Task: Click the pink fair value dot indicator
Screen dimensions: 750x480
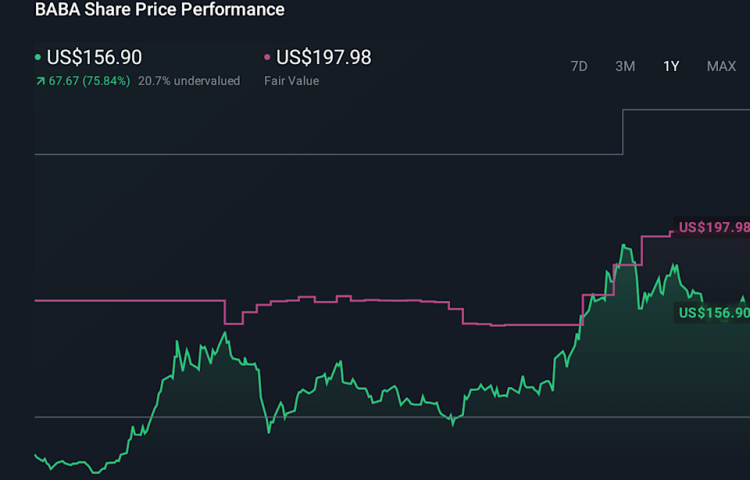Action: click(267, 58)
